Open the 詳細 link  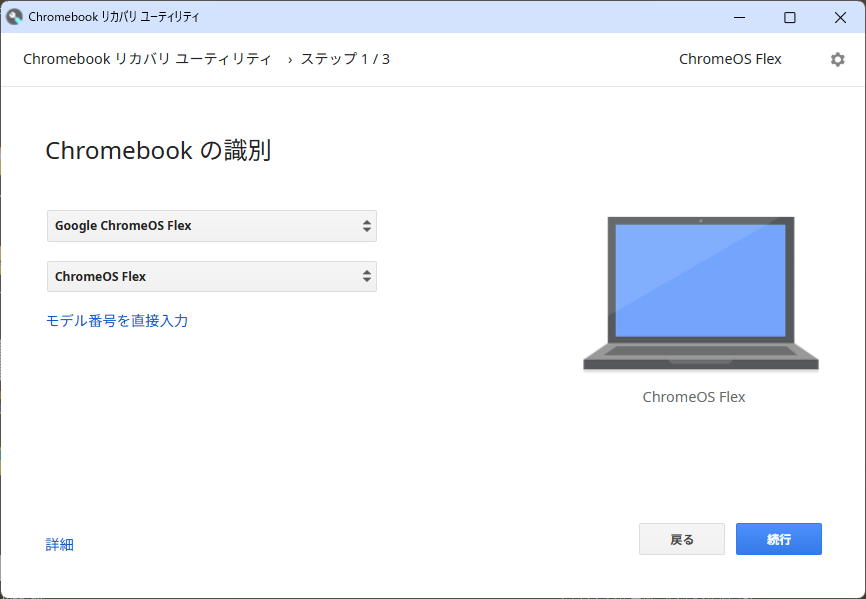(x=59, y=543)
